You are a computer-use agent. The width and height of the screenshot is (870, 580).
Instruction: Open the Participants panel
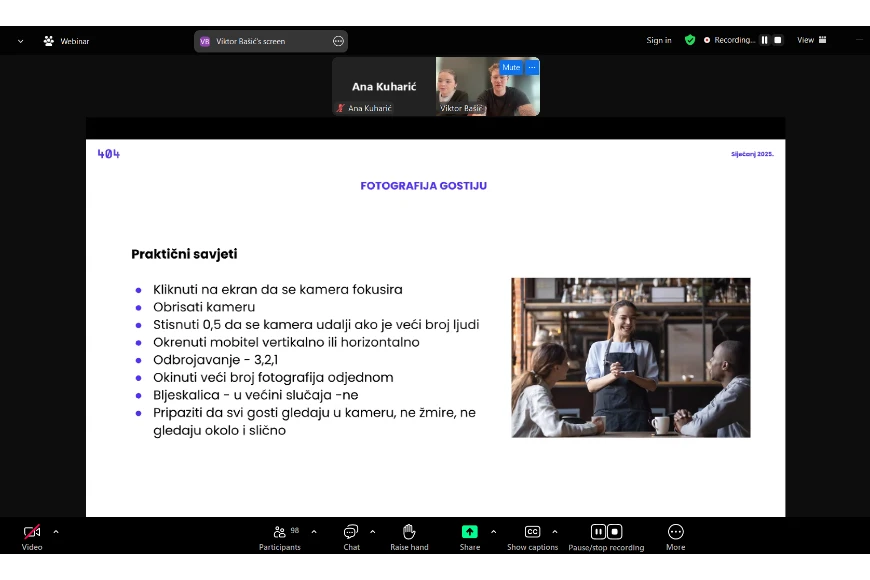click(x=280, y=533)
